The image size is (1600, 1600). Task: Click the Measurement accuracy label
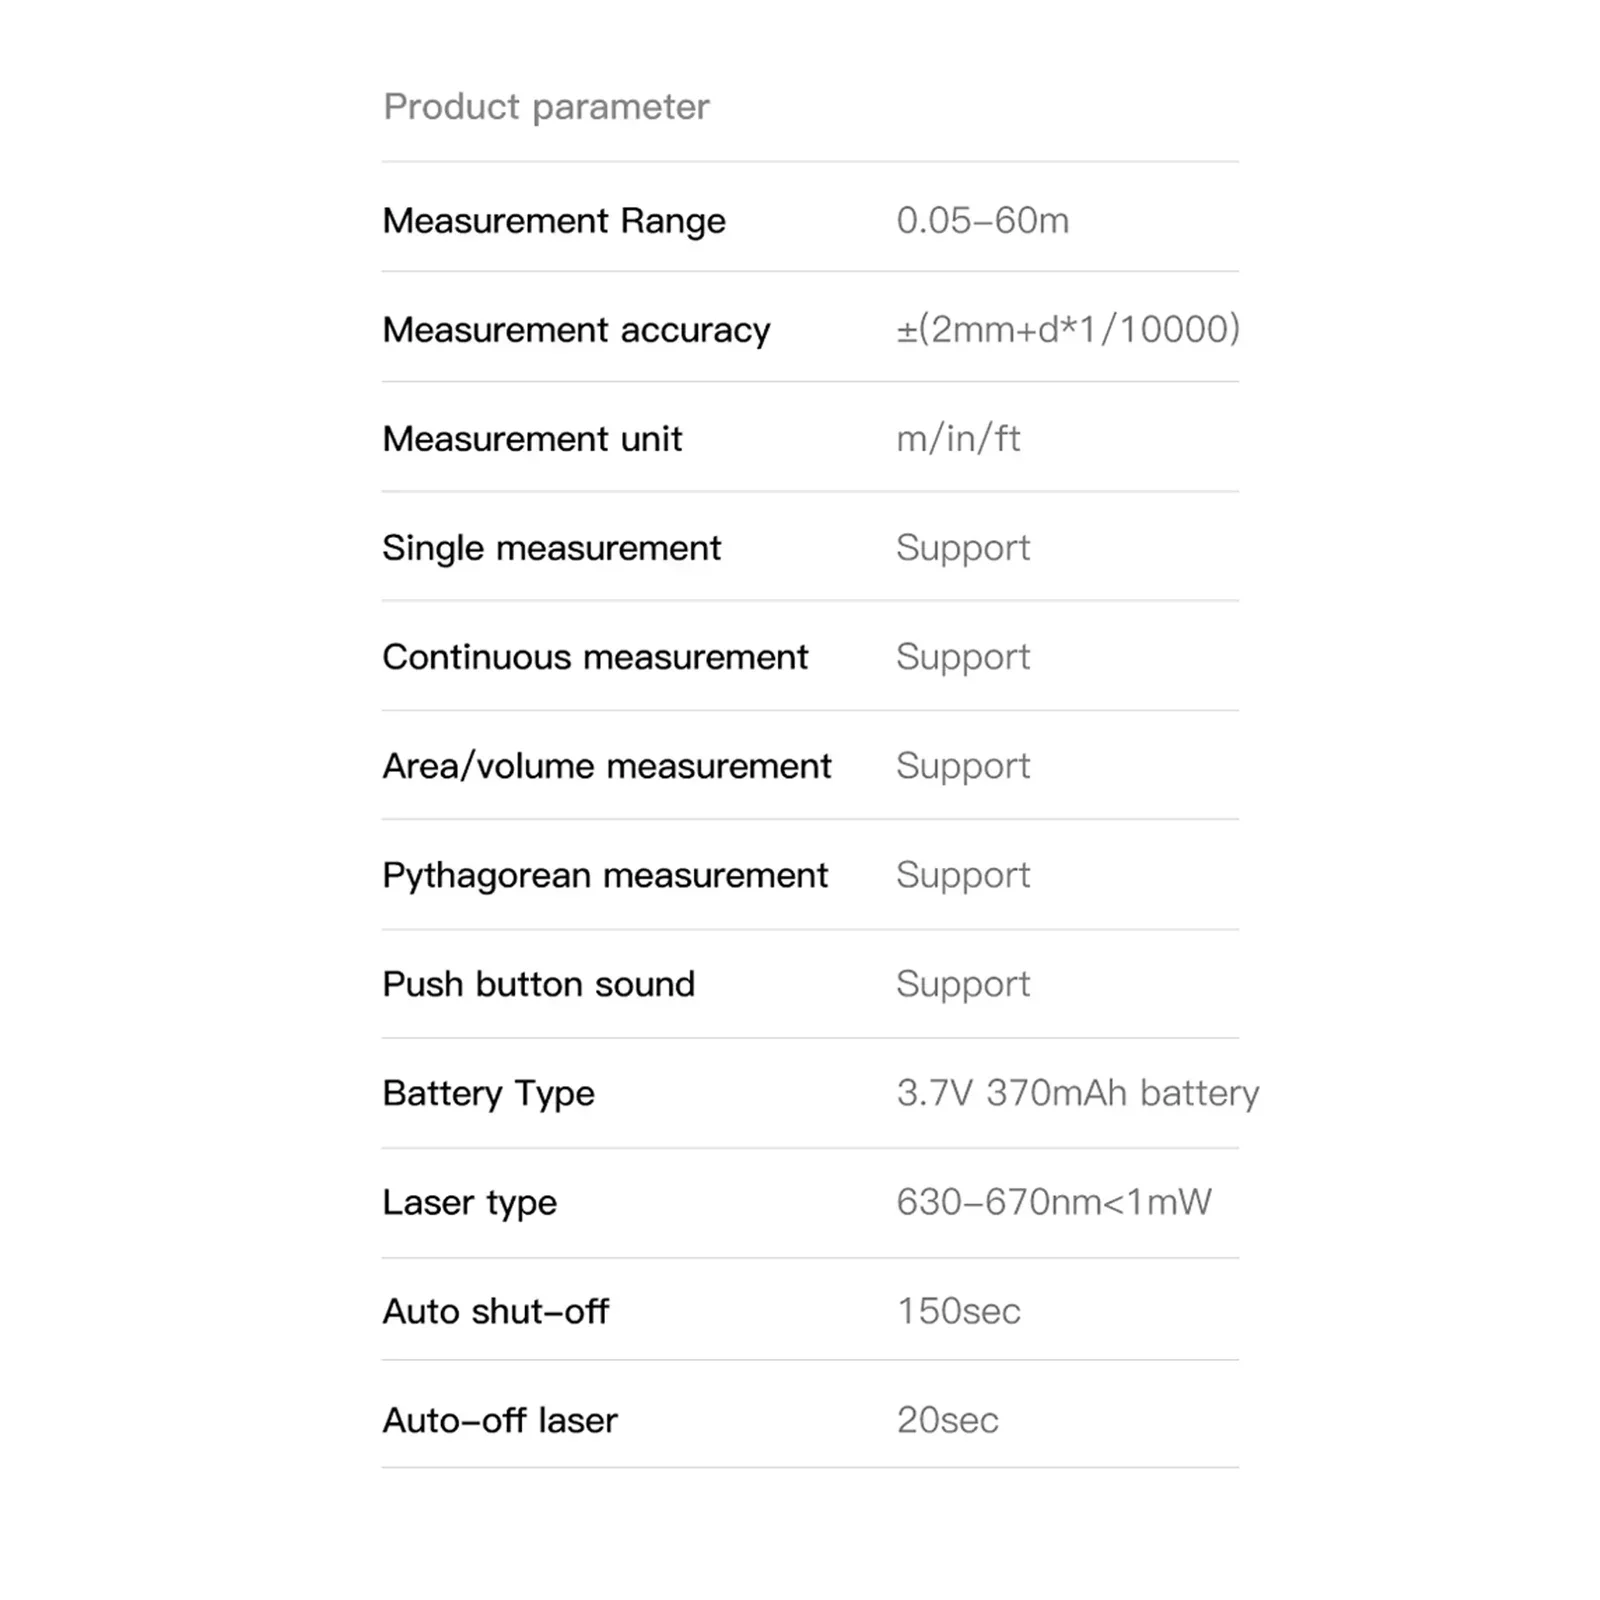pyautogui.click(x=576, y=330)
